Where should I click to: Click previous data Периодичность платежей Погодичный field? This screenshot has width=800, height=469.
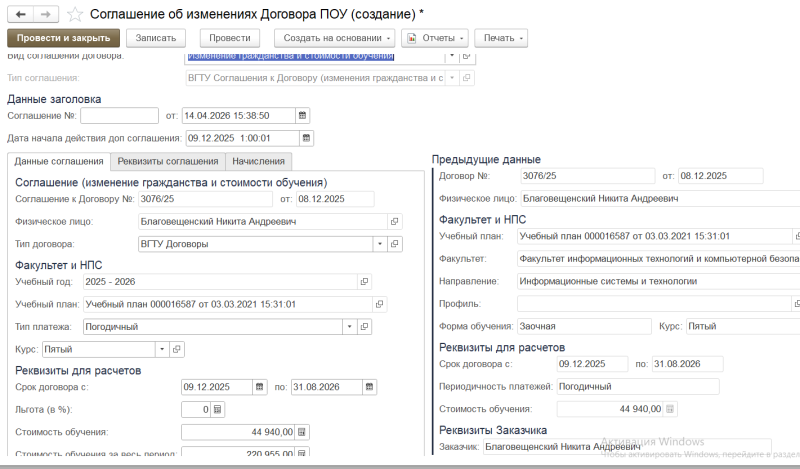pyautogui.click(x=638, y=386)
